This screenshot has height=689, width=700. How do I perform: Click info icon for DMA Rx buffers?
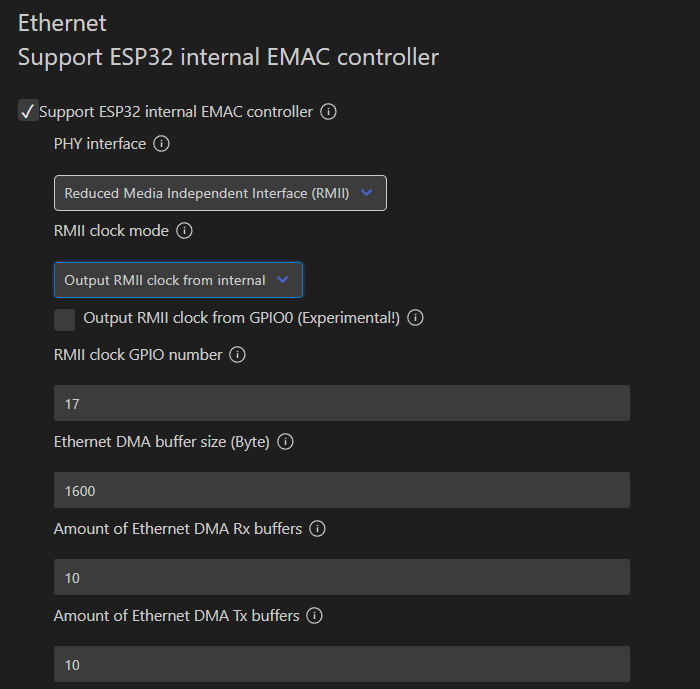[317, 529]
